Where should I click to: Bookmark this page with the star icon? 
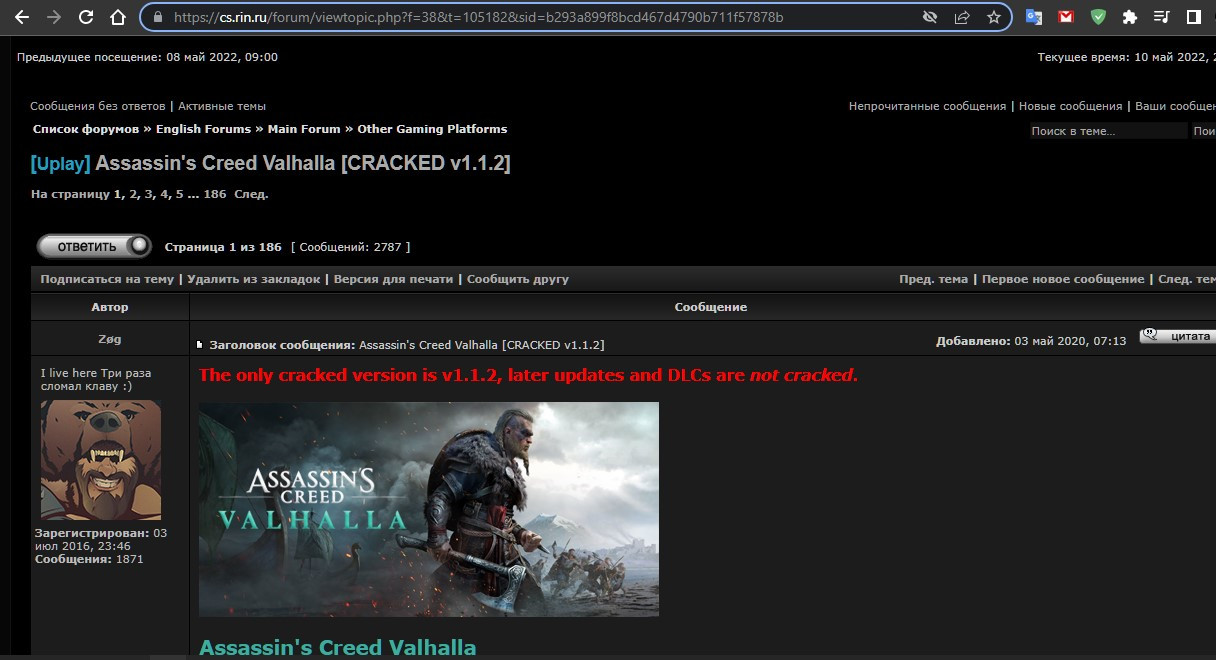pos(993,17)
